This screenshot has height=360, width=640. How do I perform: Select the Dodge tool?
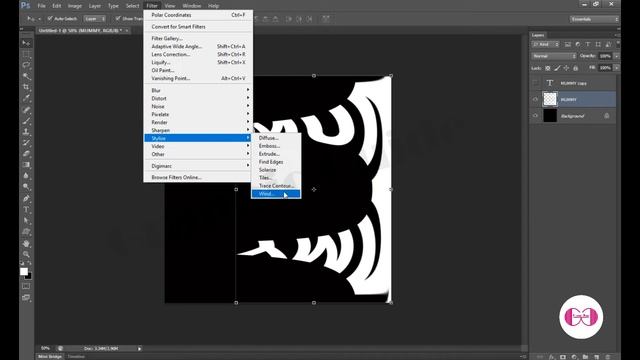(x=26, y=187)
